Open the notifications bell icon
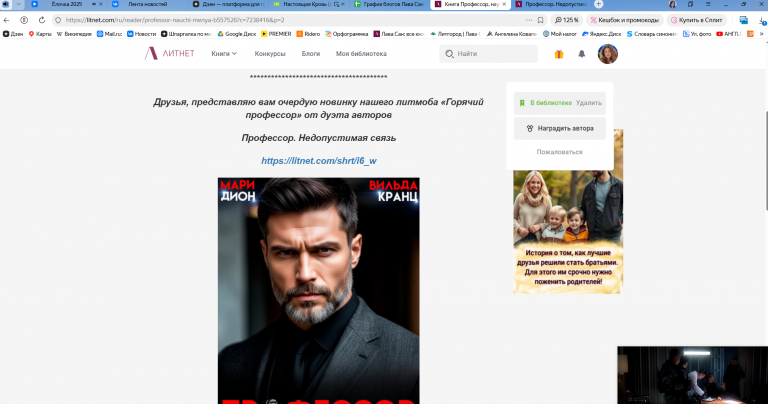The width and height of the screenshot is (768, 404). (x=581, y=54)
